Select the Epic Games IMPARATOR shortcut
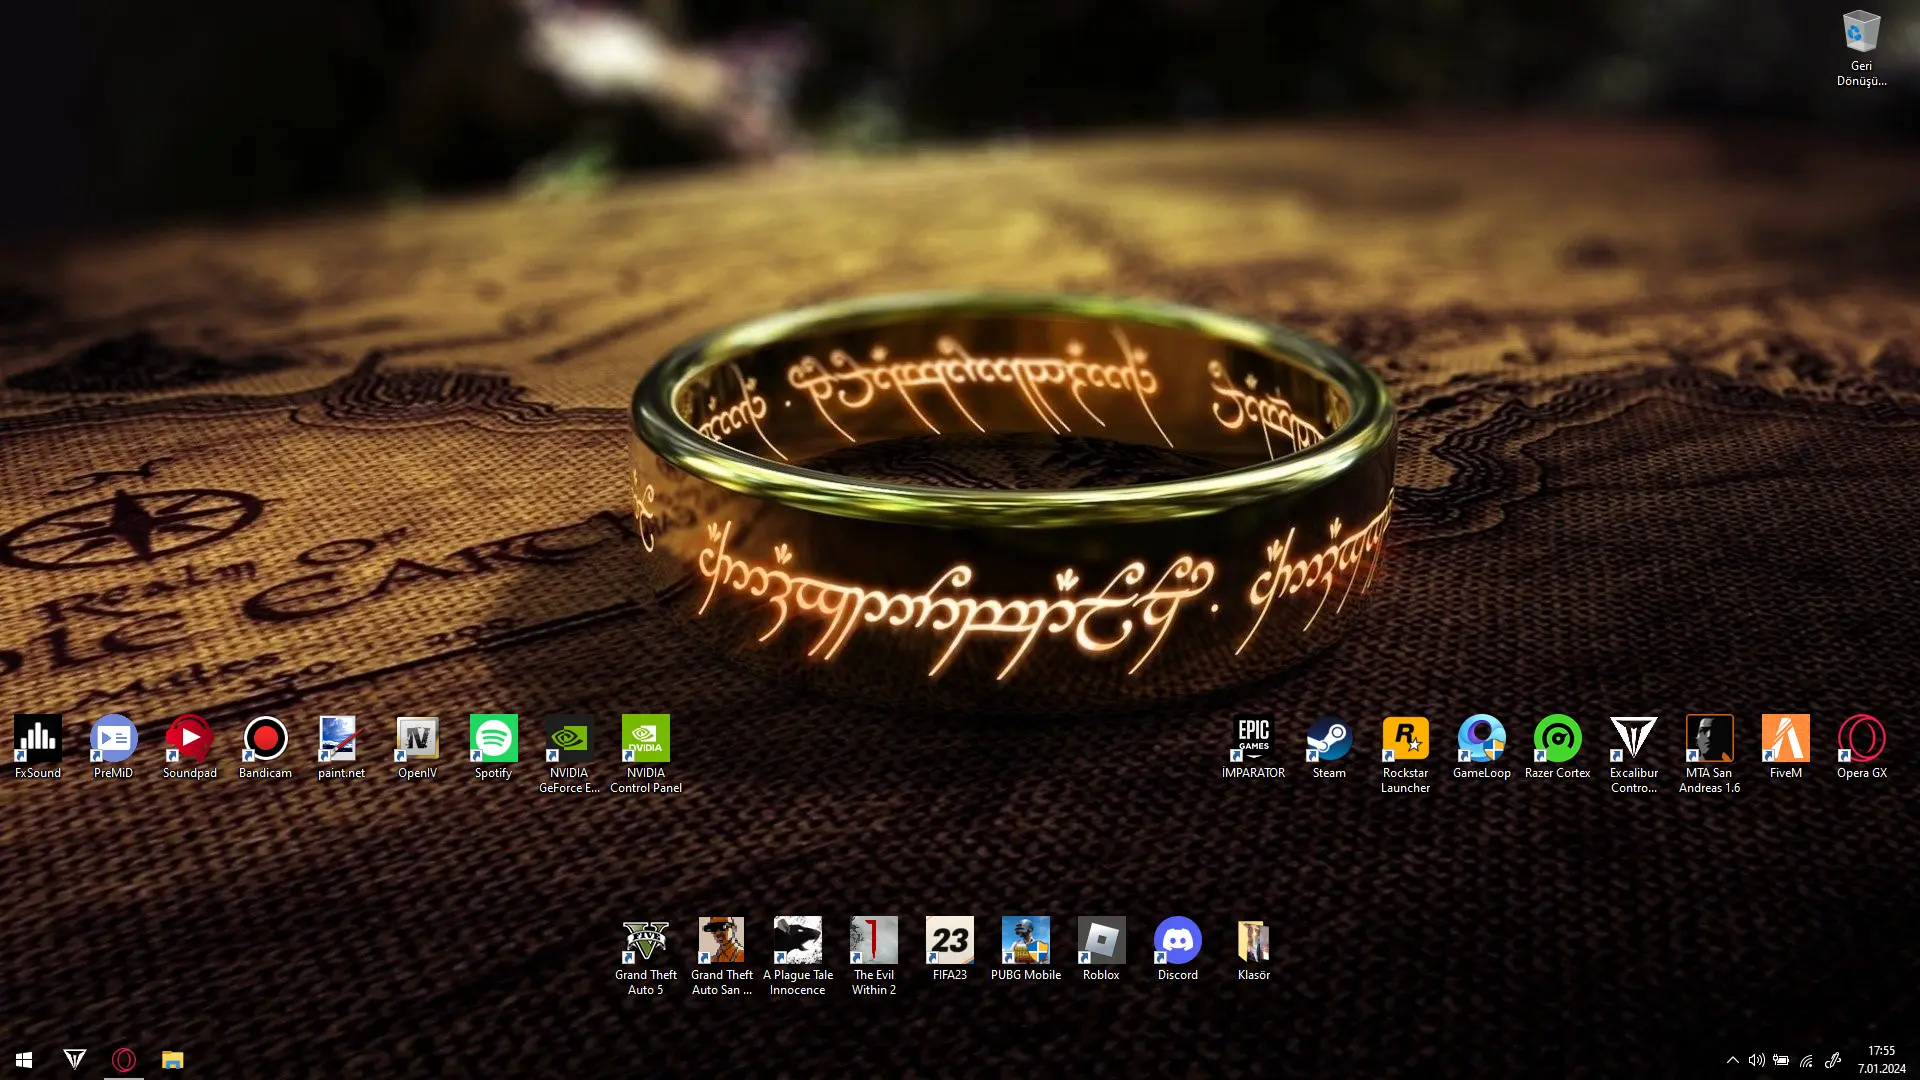1920x1080 pixels. click(x=1253, y=747)
